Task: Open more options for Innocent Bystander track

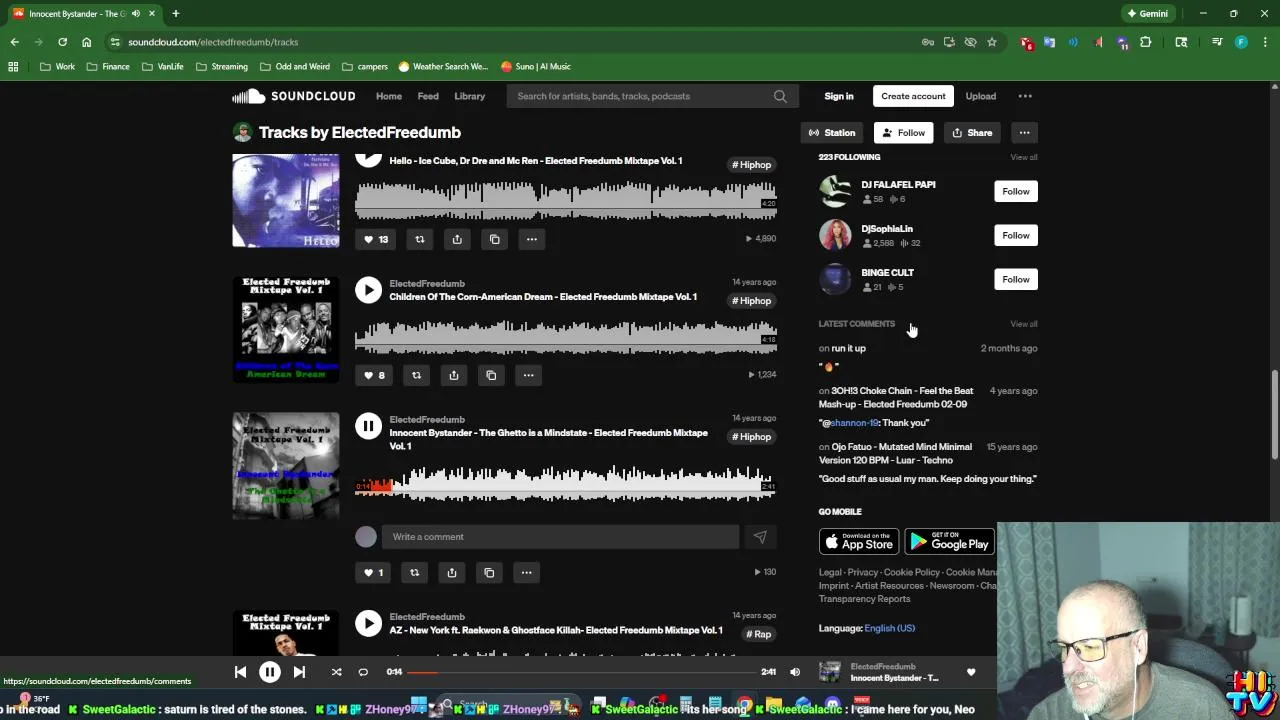Action: pos(525,572)
